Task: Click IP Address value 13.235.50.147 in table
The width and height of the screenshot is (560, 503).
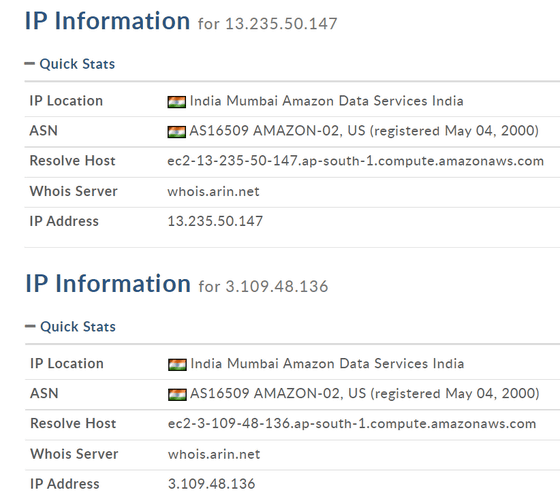Action: (215, 221)
